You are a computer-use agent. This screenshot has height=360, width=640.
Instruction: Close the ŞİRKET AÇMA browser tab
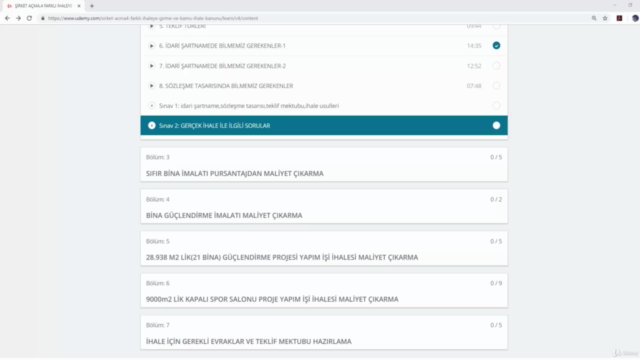point(79,6)
